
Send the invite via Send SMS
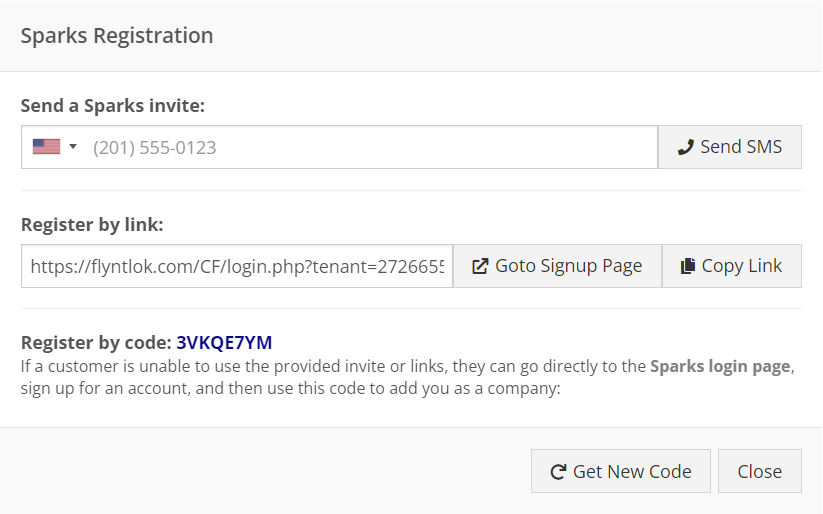(x=730, y=147)
